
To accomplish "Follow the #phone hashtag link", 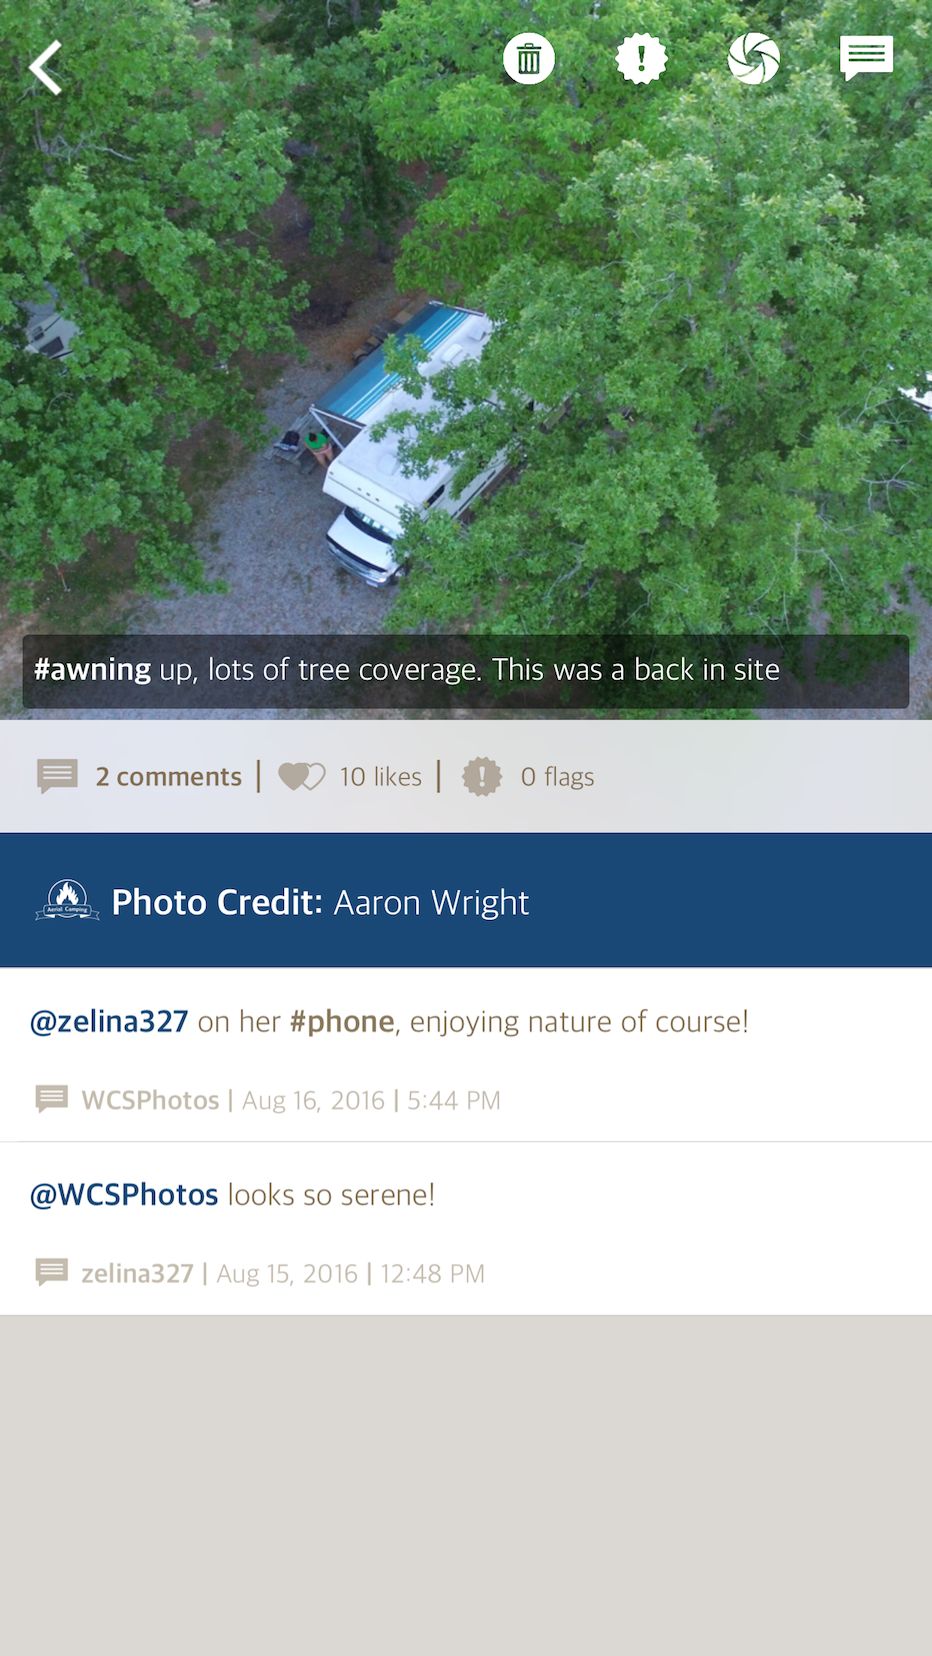I will click(342, 1021).
